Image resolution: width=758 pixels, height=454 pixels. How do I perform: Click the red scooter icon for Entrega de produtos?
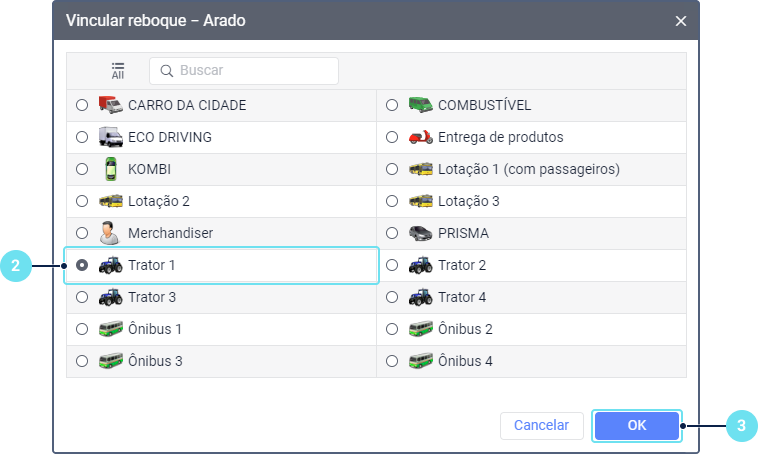point(421,137)
